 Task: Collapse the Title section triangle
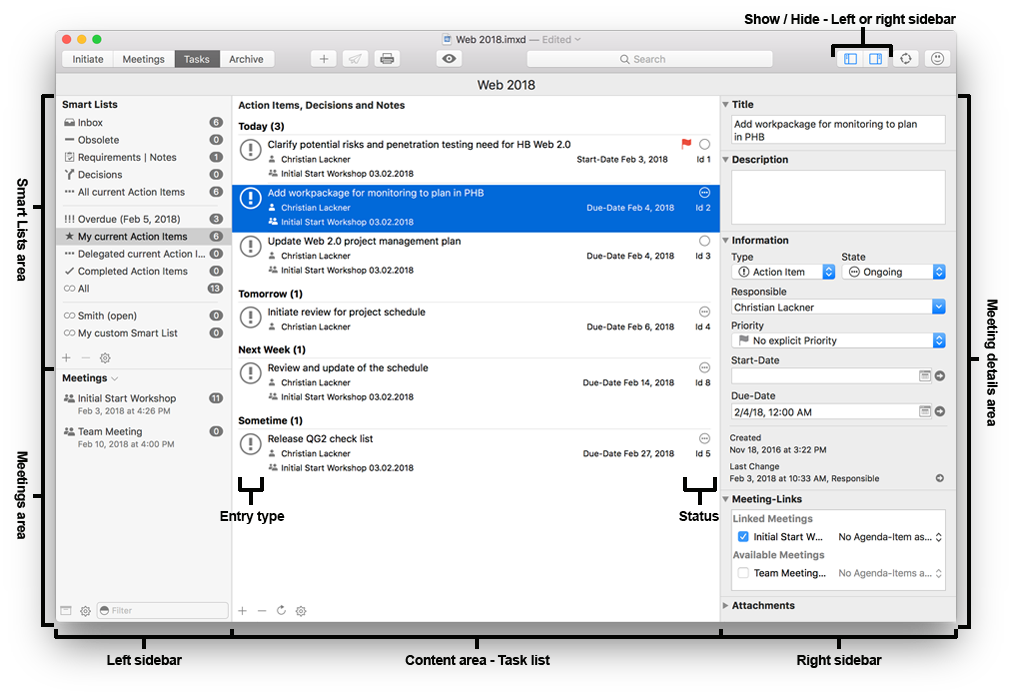click(725, 104)
